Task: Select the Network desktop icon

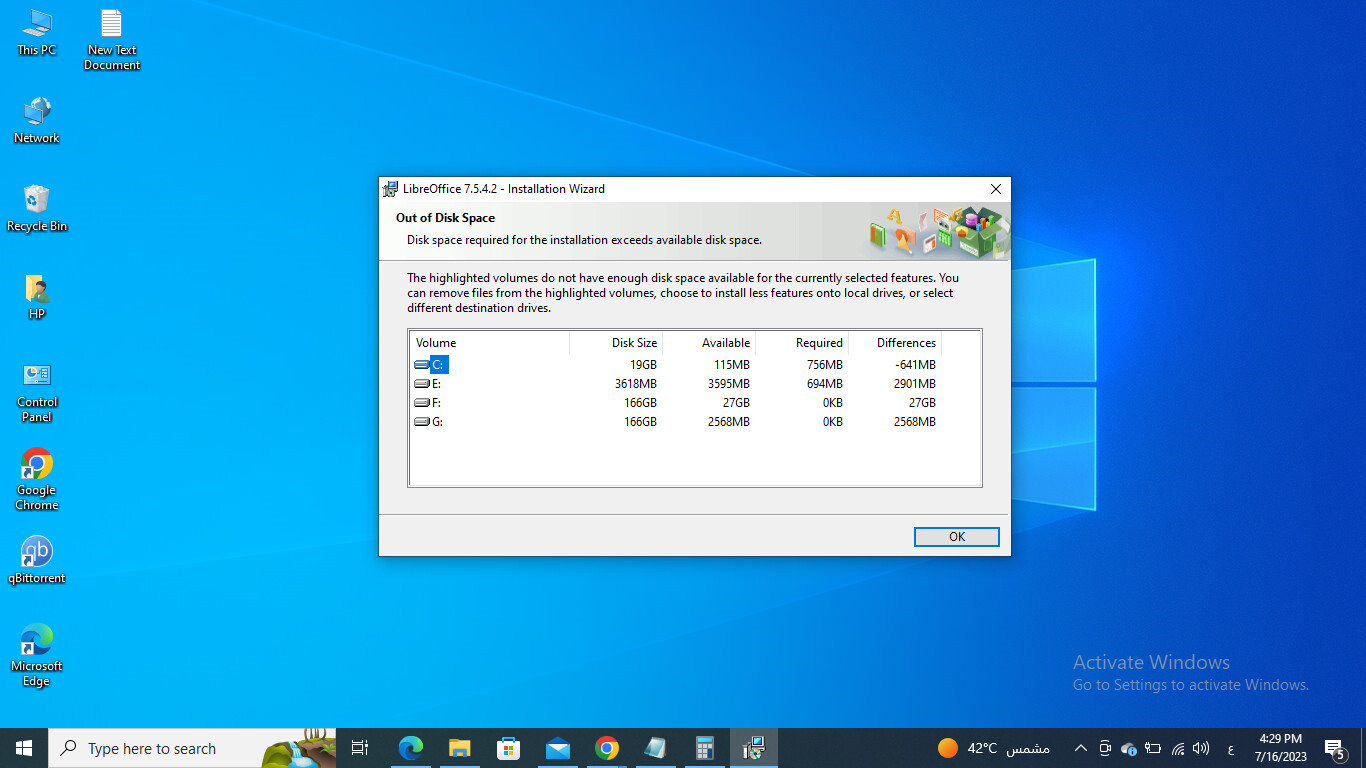Action: 37,121
